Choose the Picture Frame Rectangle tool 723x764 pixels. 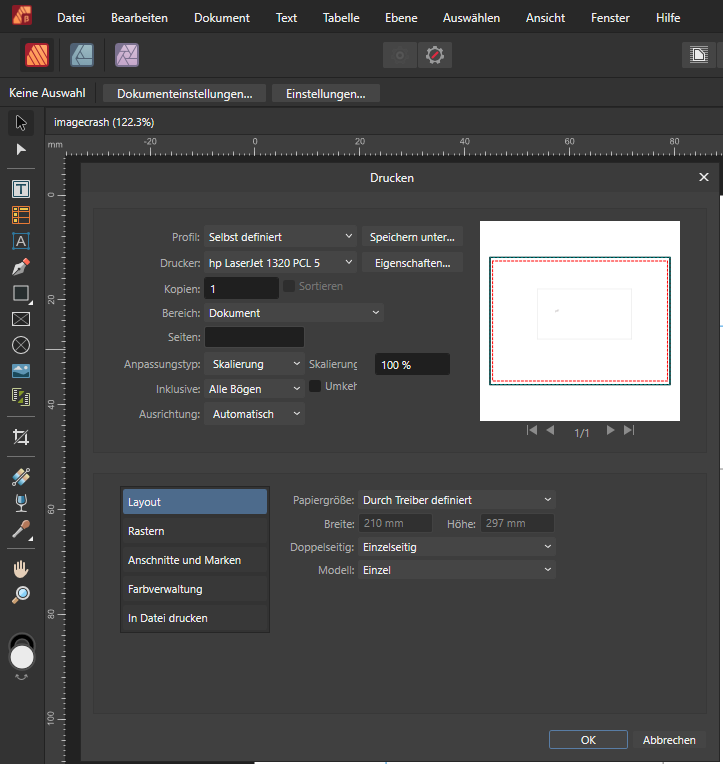(21, 319)
